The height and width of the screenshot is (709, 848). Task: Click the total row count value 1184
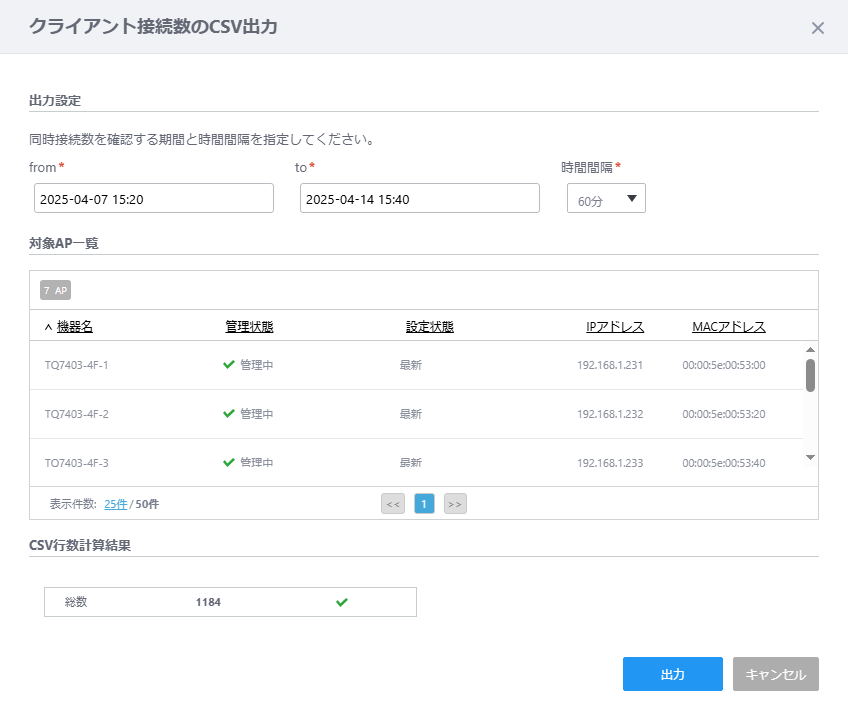208,602
